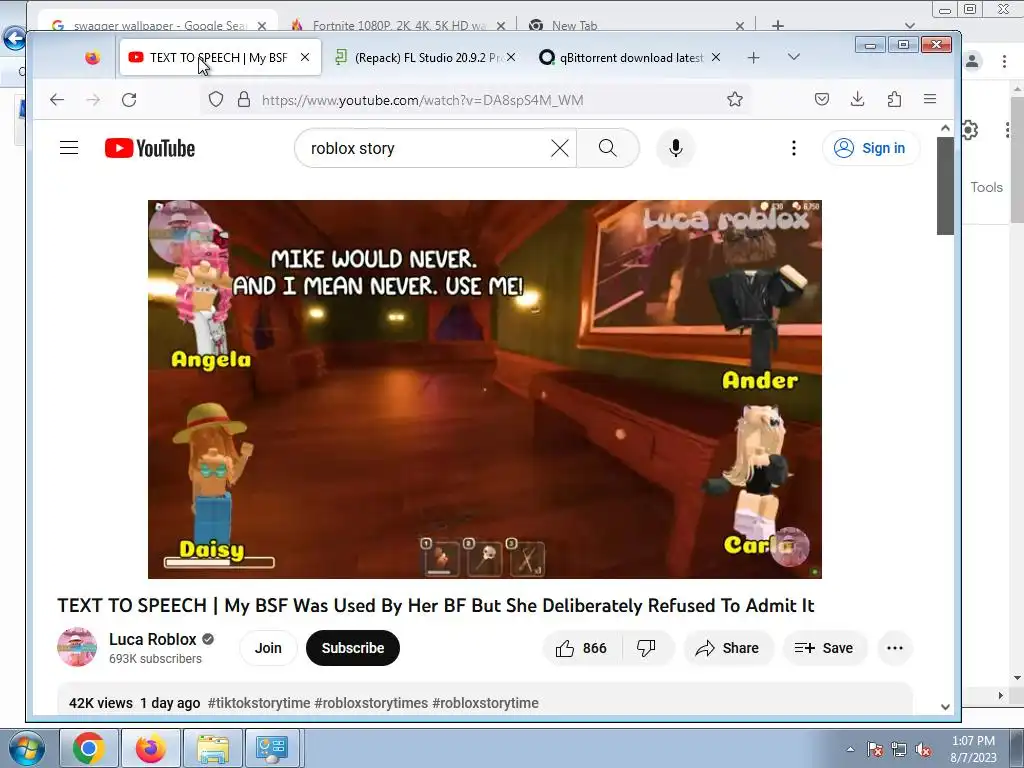
Task: Open control panel taskbar icon
Action: click(x=272, y=748)
